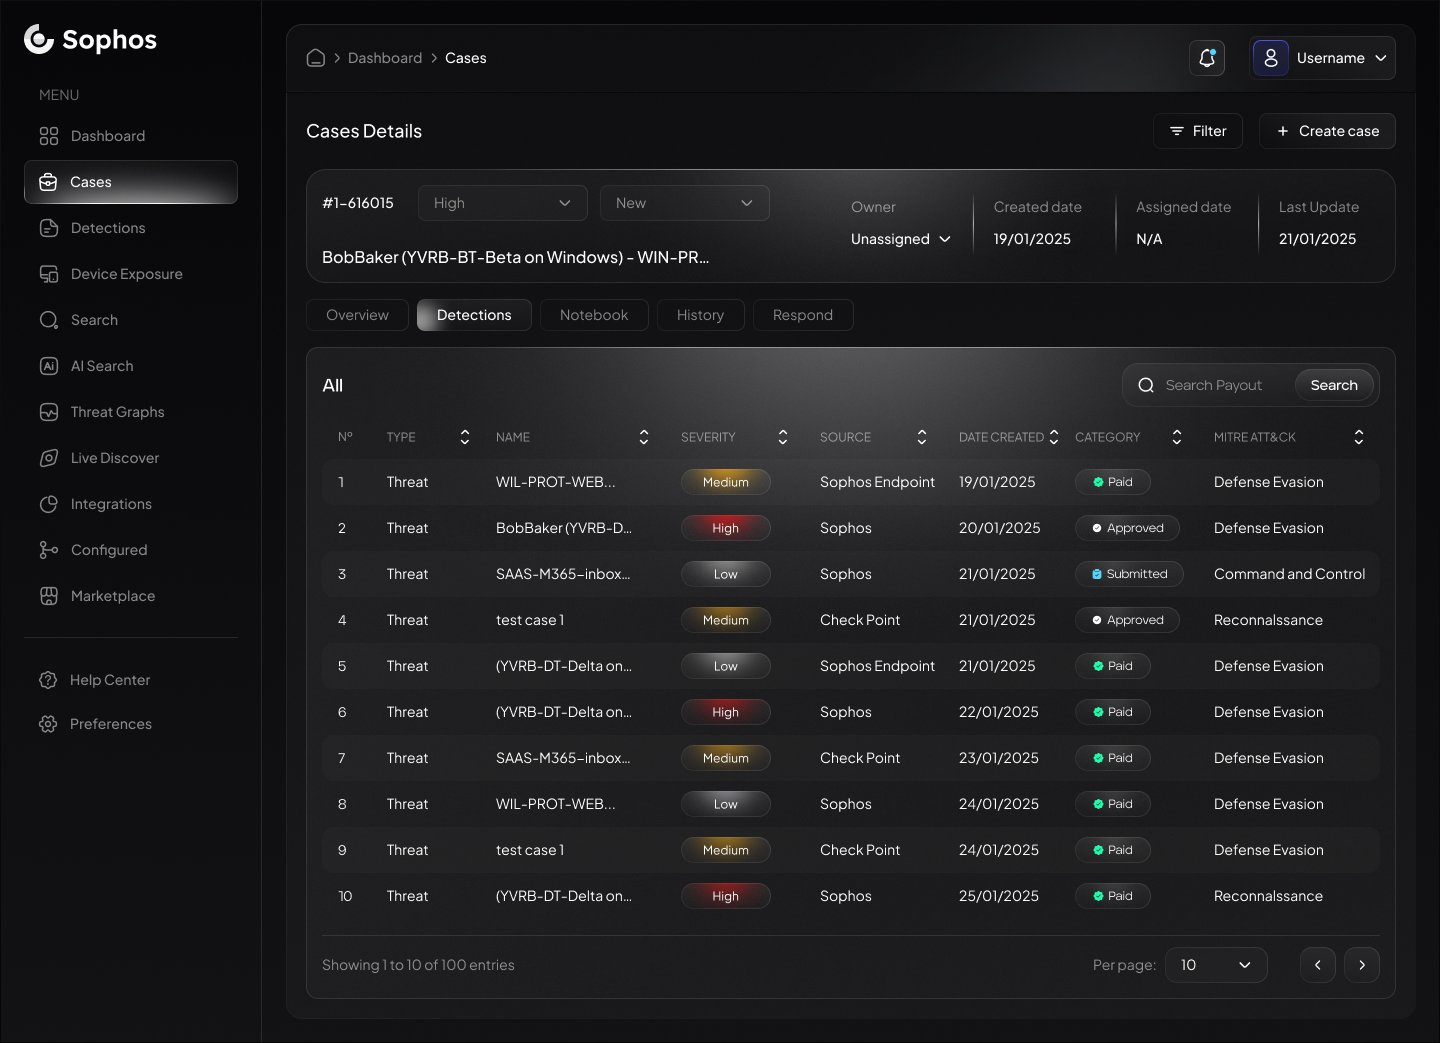The image size is (1440, 1043).
Task: Open the status dropdown showing New
Action: 684,203
